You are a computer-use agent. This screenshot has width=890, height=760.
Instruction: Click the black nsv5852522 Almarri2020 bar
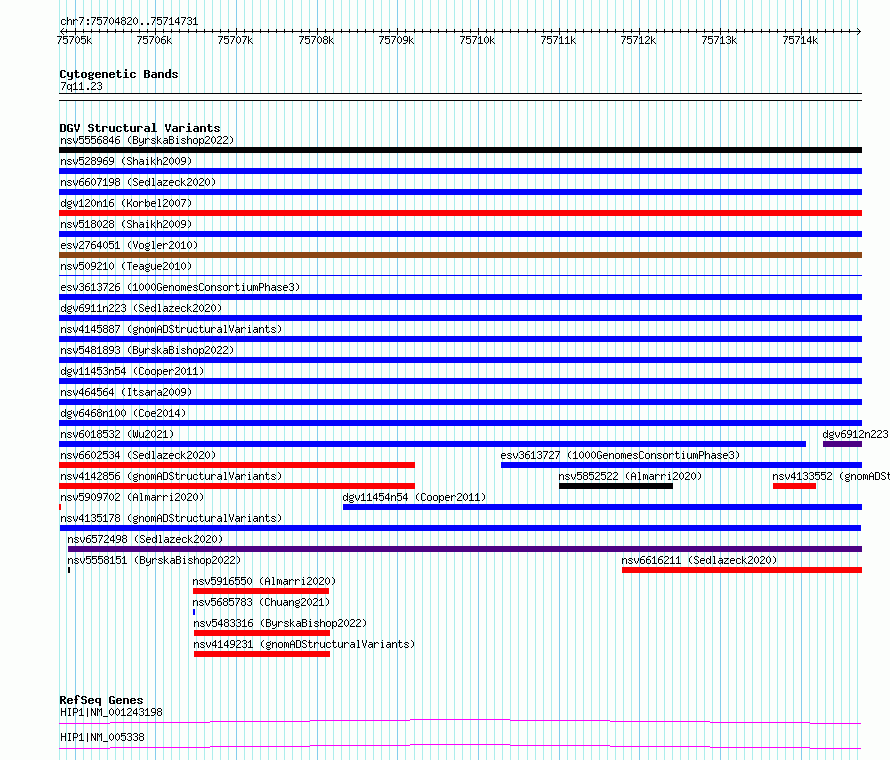(616, 486)
